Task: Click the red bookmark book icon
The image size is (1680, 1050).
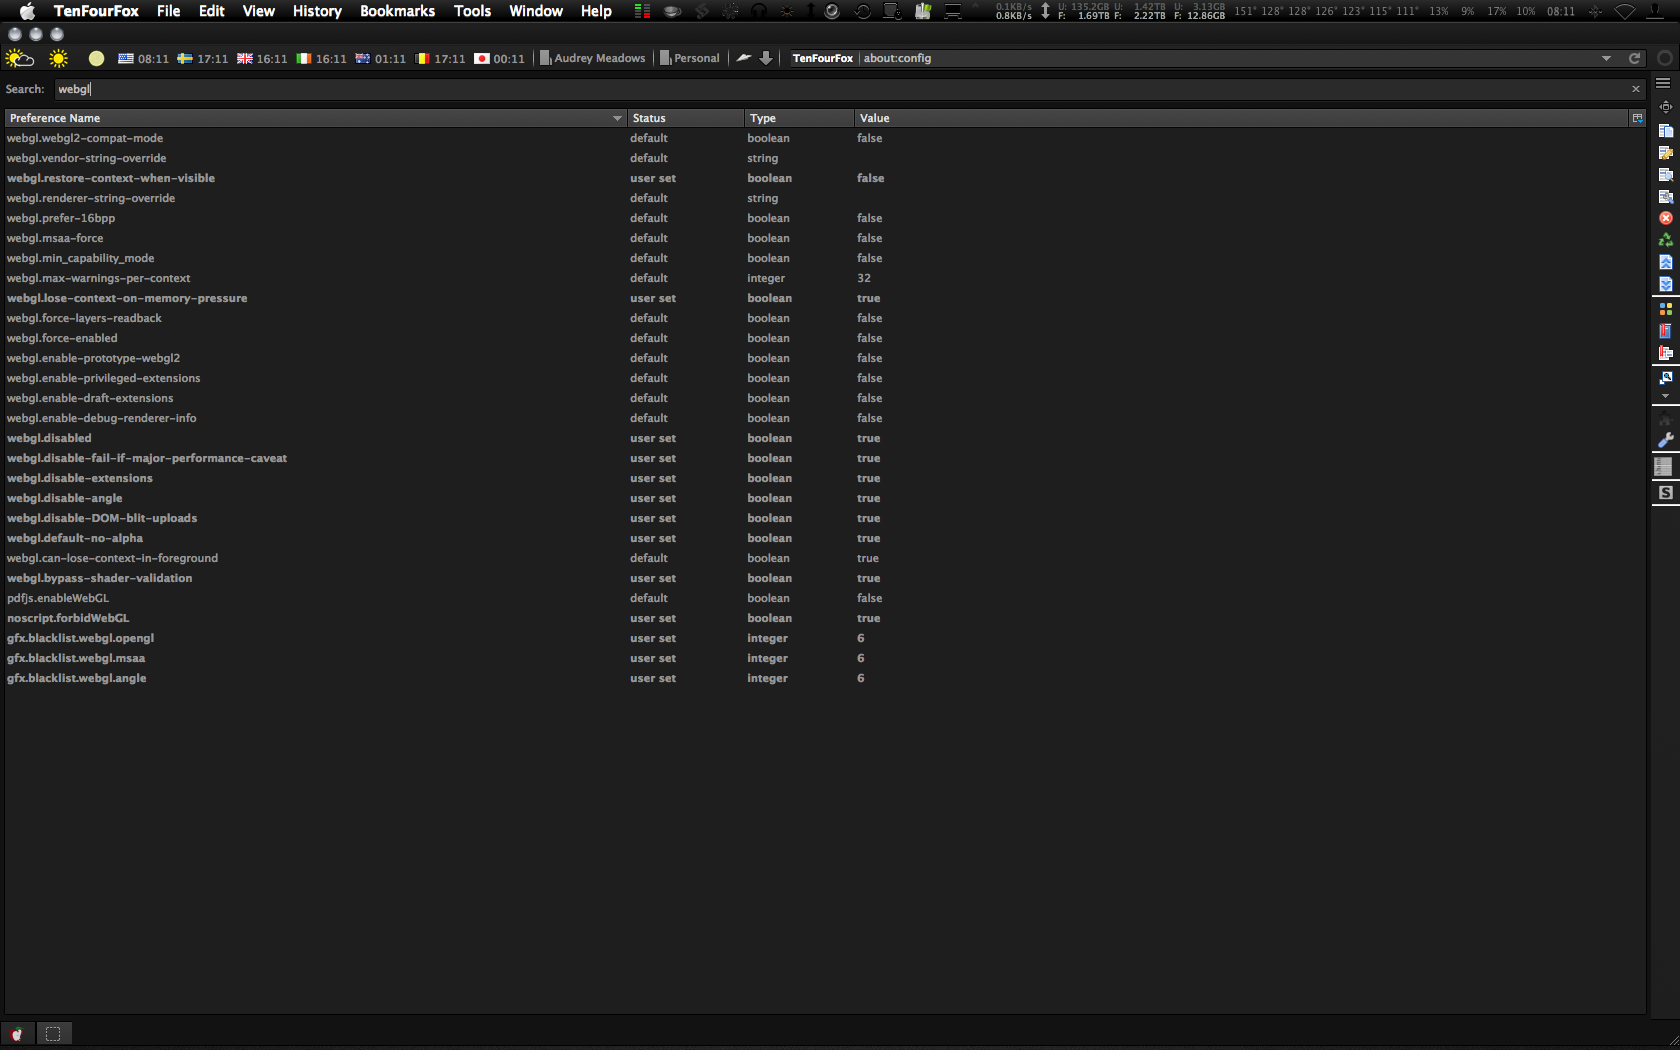Action: [x=1665, y=331]
